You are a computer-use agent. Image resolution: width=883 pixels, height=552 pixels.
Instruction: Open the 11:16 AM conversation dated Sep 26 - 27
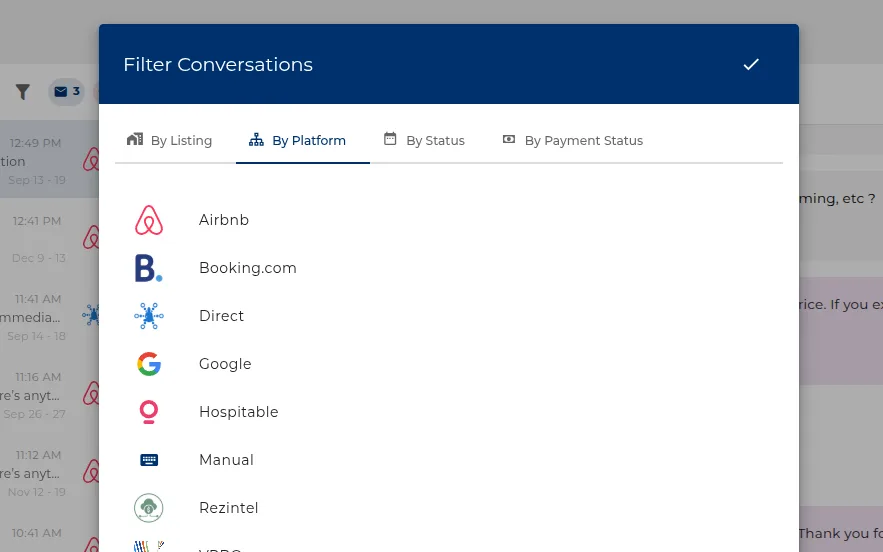click(x=50, y=394)
